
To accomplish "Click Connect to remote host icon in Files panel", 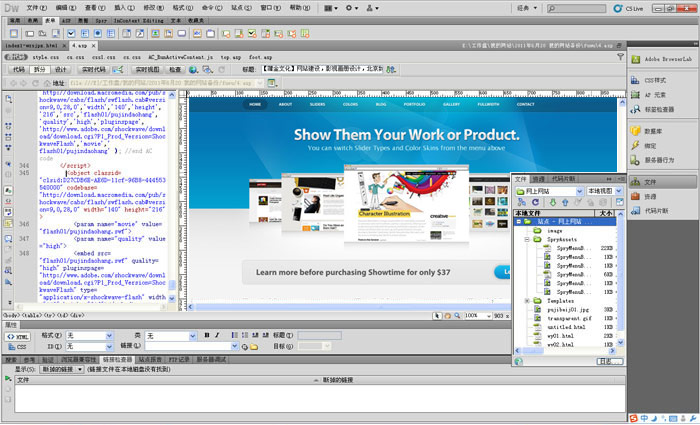I will coord(521,202).
